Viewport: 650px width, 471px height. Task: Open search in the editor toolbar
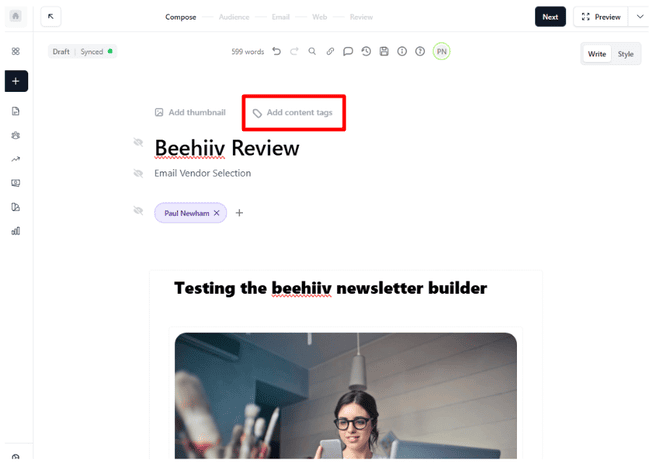(312, 51)
